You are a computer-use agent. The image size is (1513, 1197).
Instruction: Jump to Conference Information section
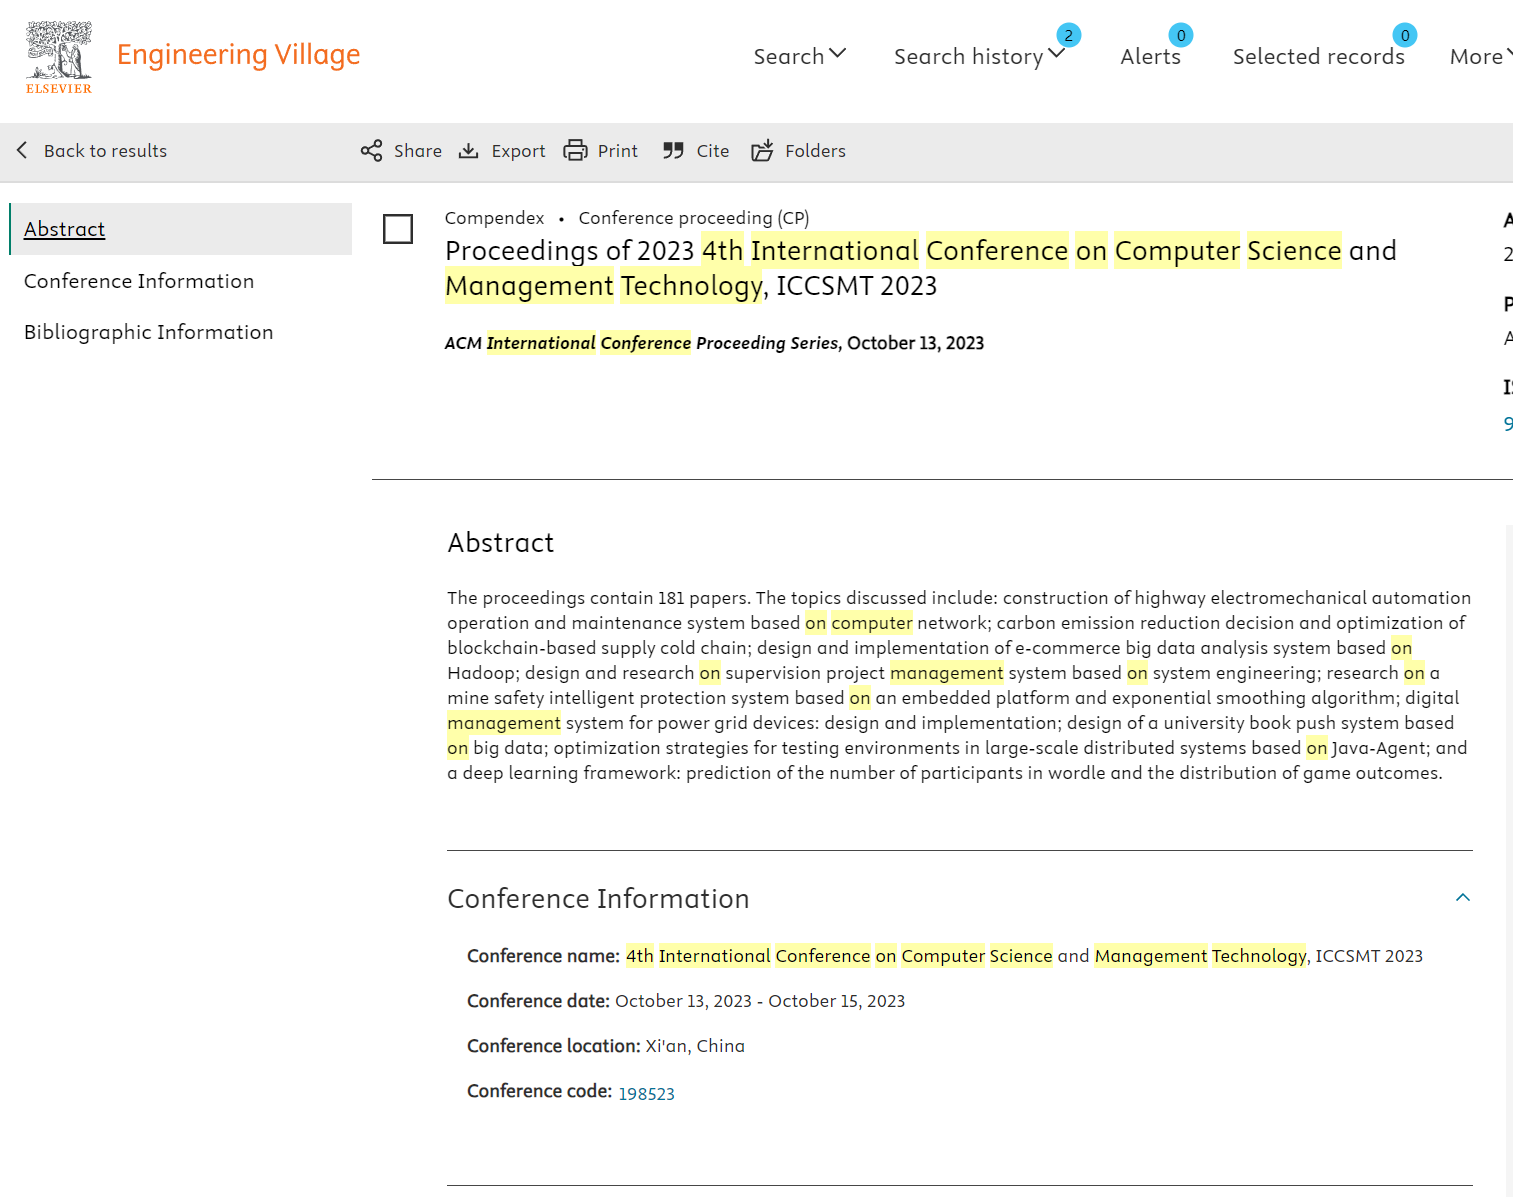click(x=139, y=281)
